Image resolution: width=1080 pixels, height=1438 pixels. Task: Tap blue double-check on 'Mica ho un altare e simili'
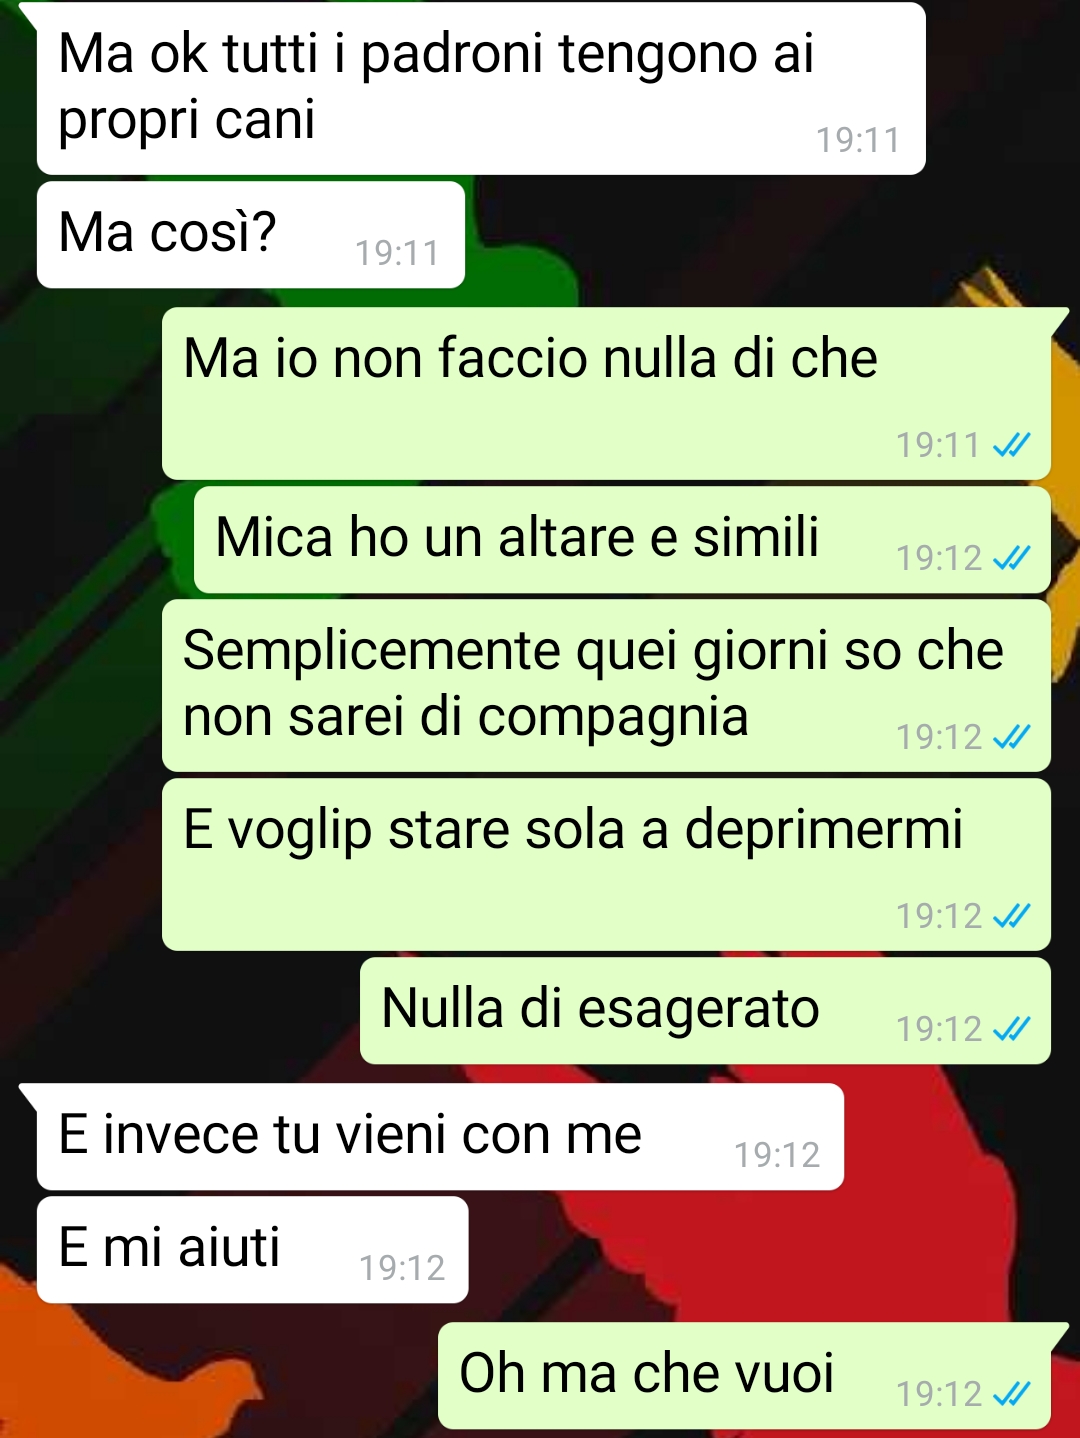point(1011,558)
